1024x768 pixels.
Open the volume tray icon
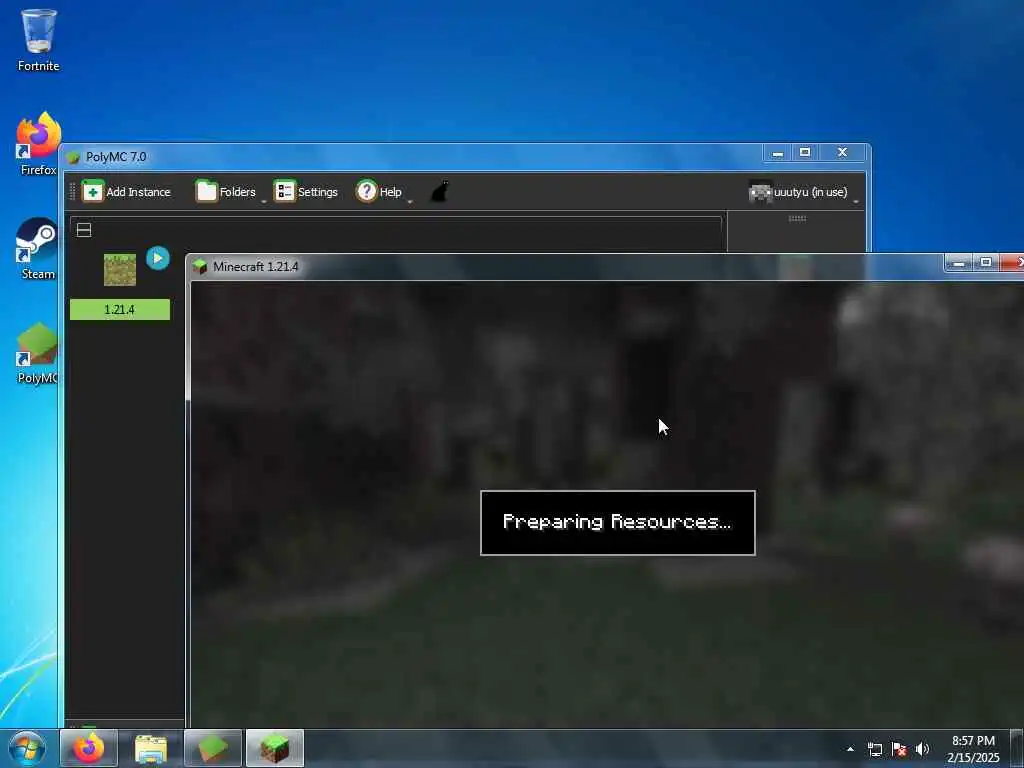tap(922, 749)
